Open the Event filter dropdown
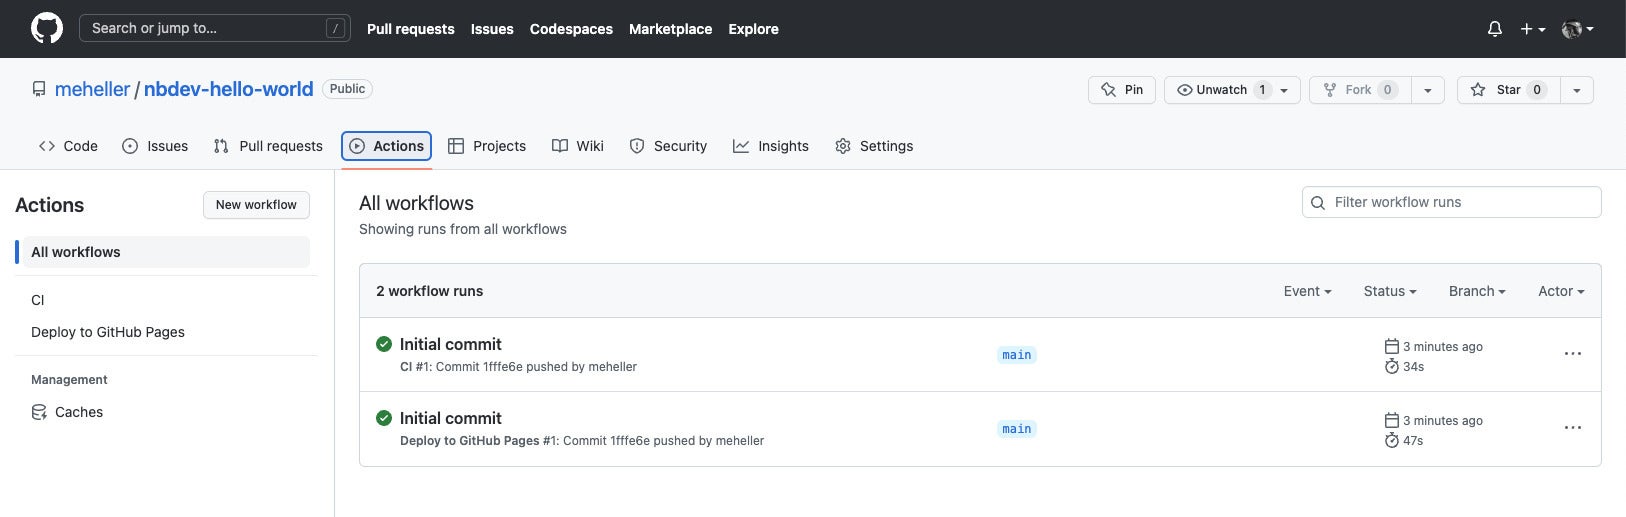Screen dimensions: 1626x517 1307,291
